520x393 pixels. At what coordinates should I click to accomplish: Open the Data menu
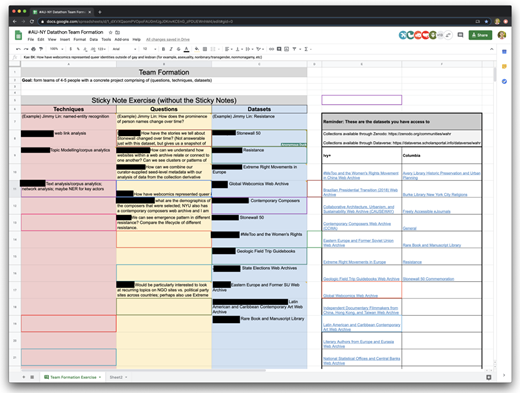pos(94,39)
